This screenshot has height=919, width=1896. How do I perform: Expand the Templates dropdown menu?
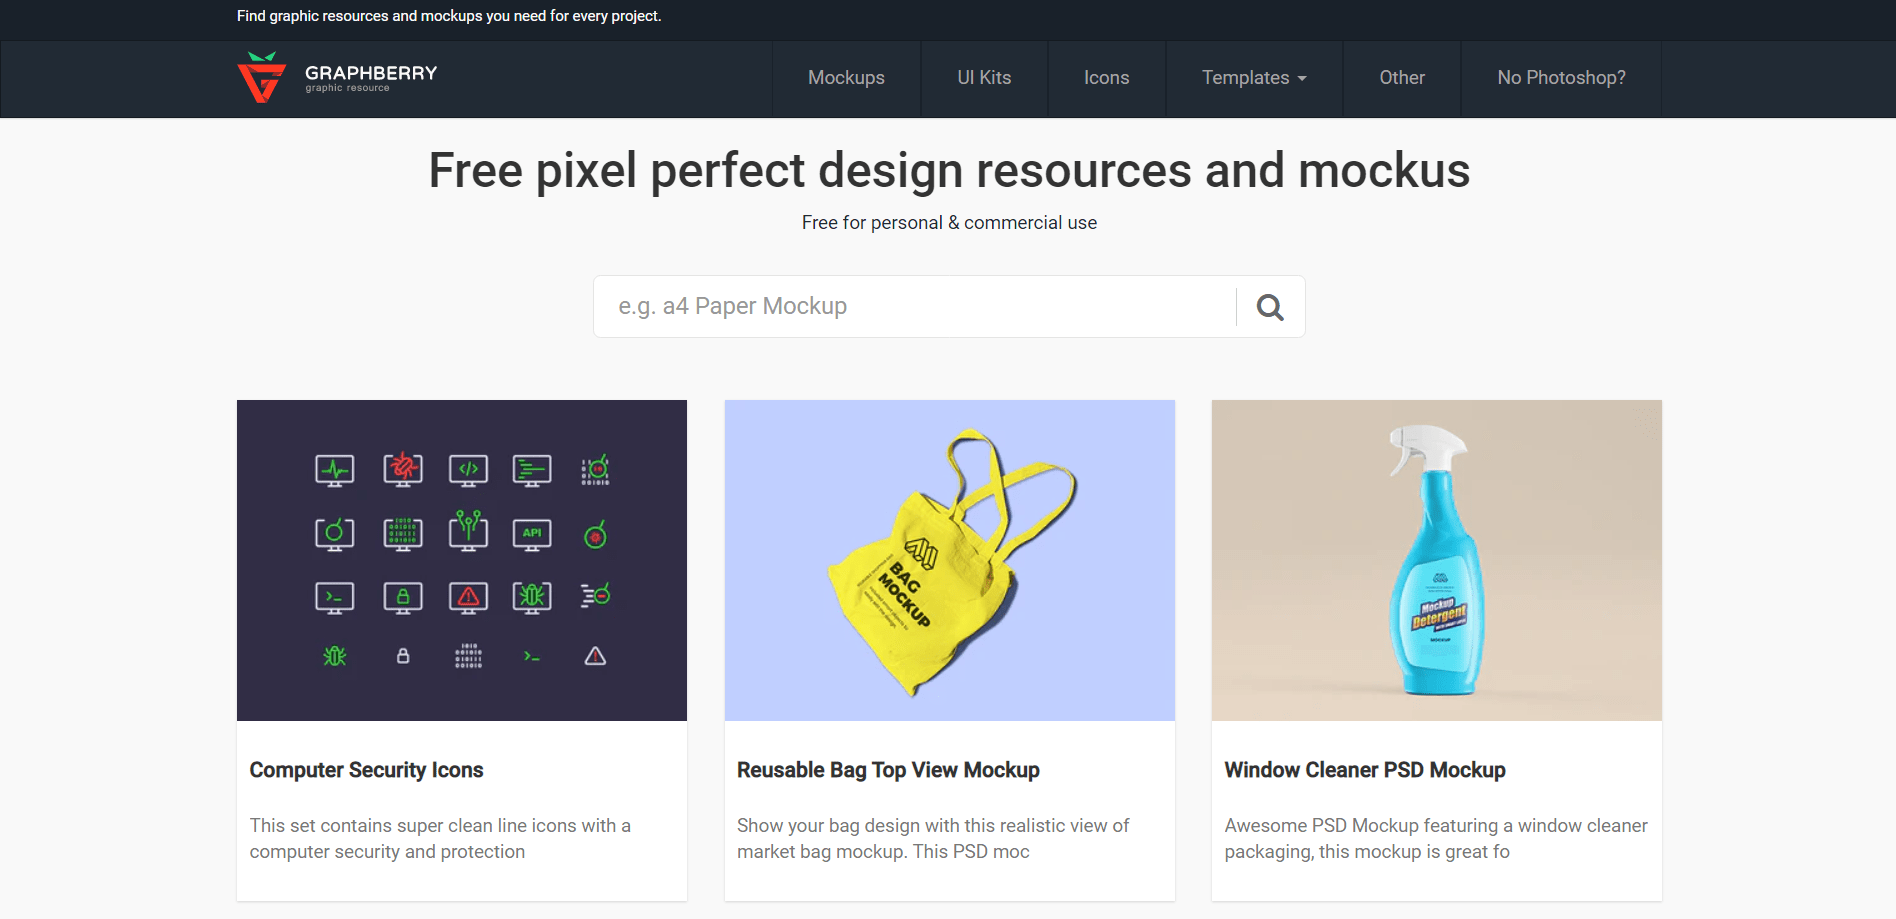coord(1252,78)
